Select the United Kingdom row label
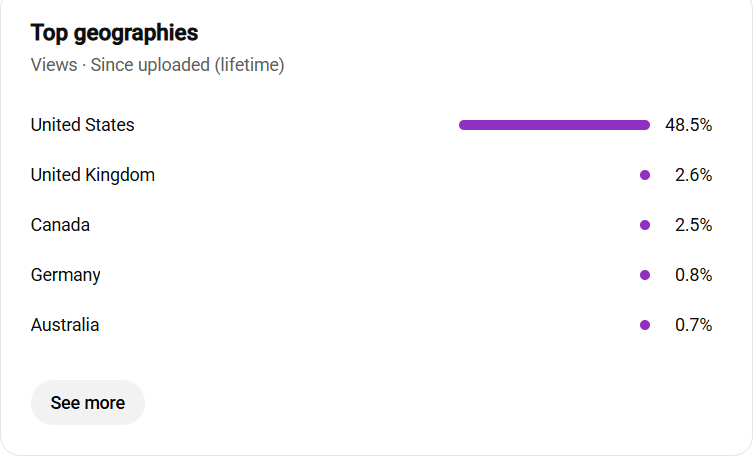This screenshot has height=463, width=755. tap(93, 175)
